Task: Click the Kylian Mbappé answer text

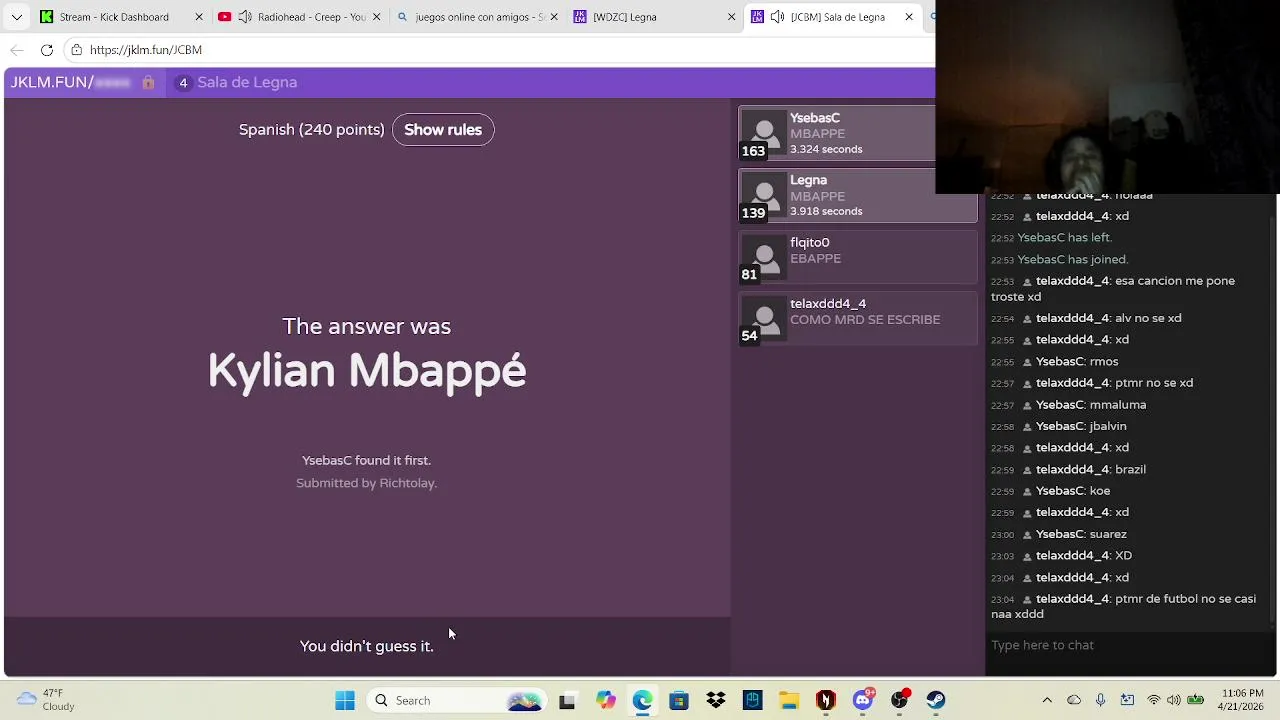Action: coord(367,371)
